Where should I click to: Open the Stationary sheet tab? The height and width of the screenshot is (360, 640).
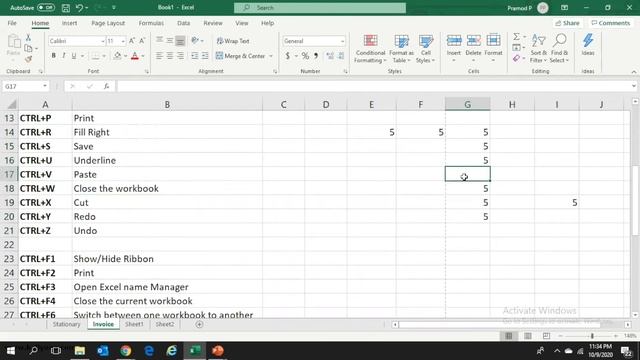click(x=67, y=324)
